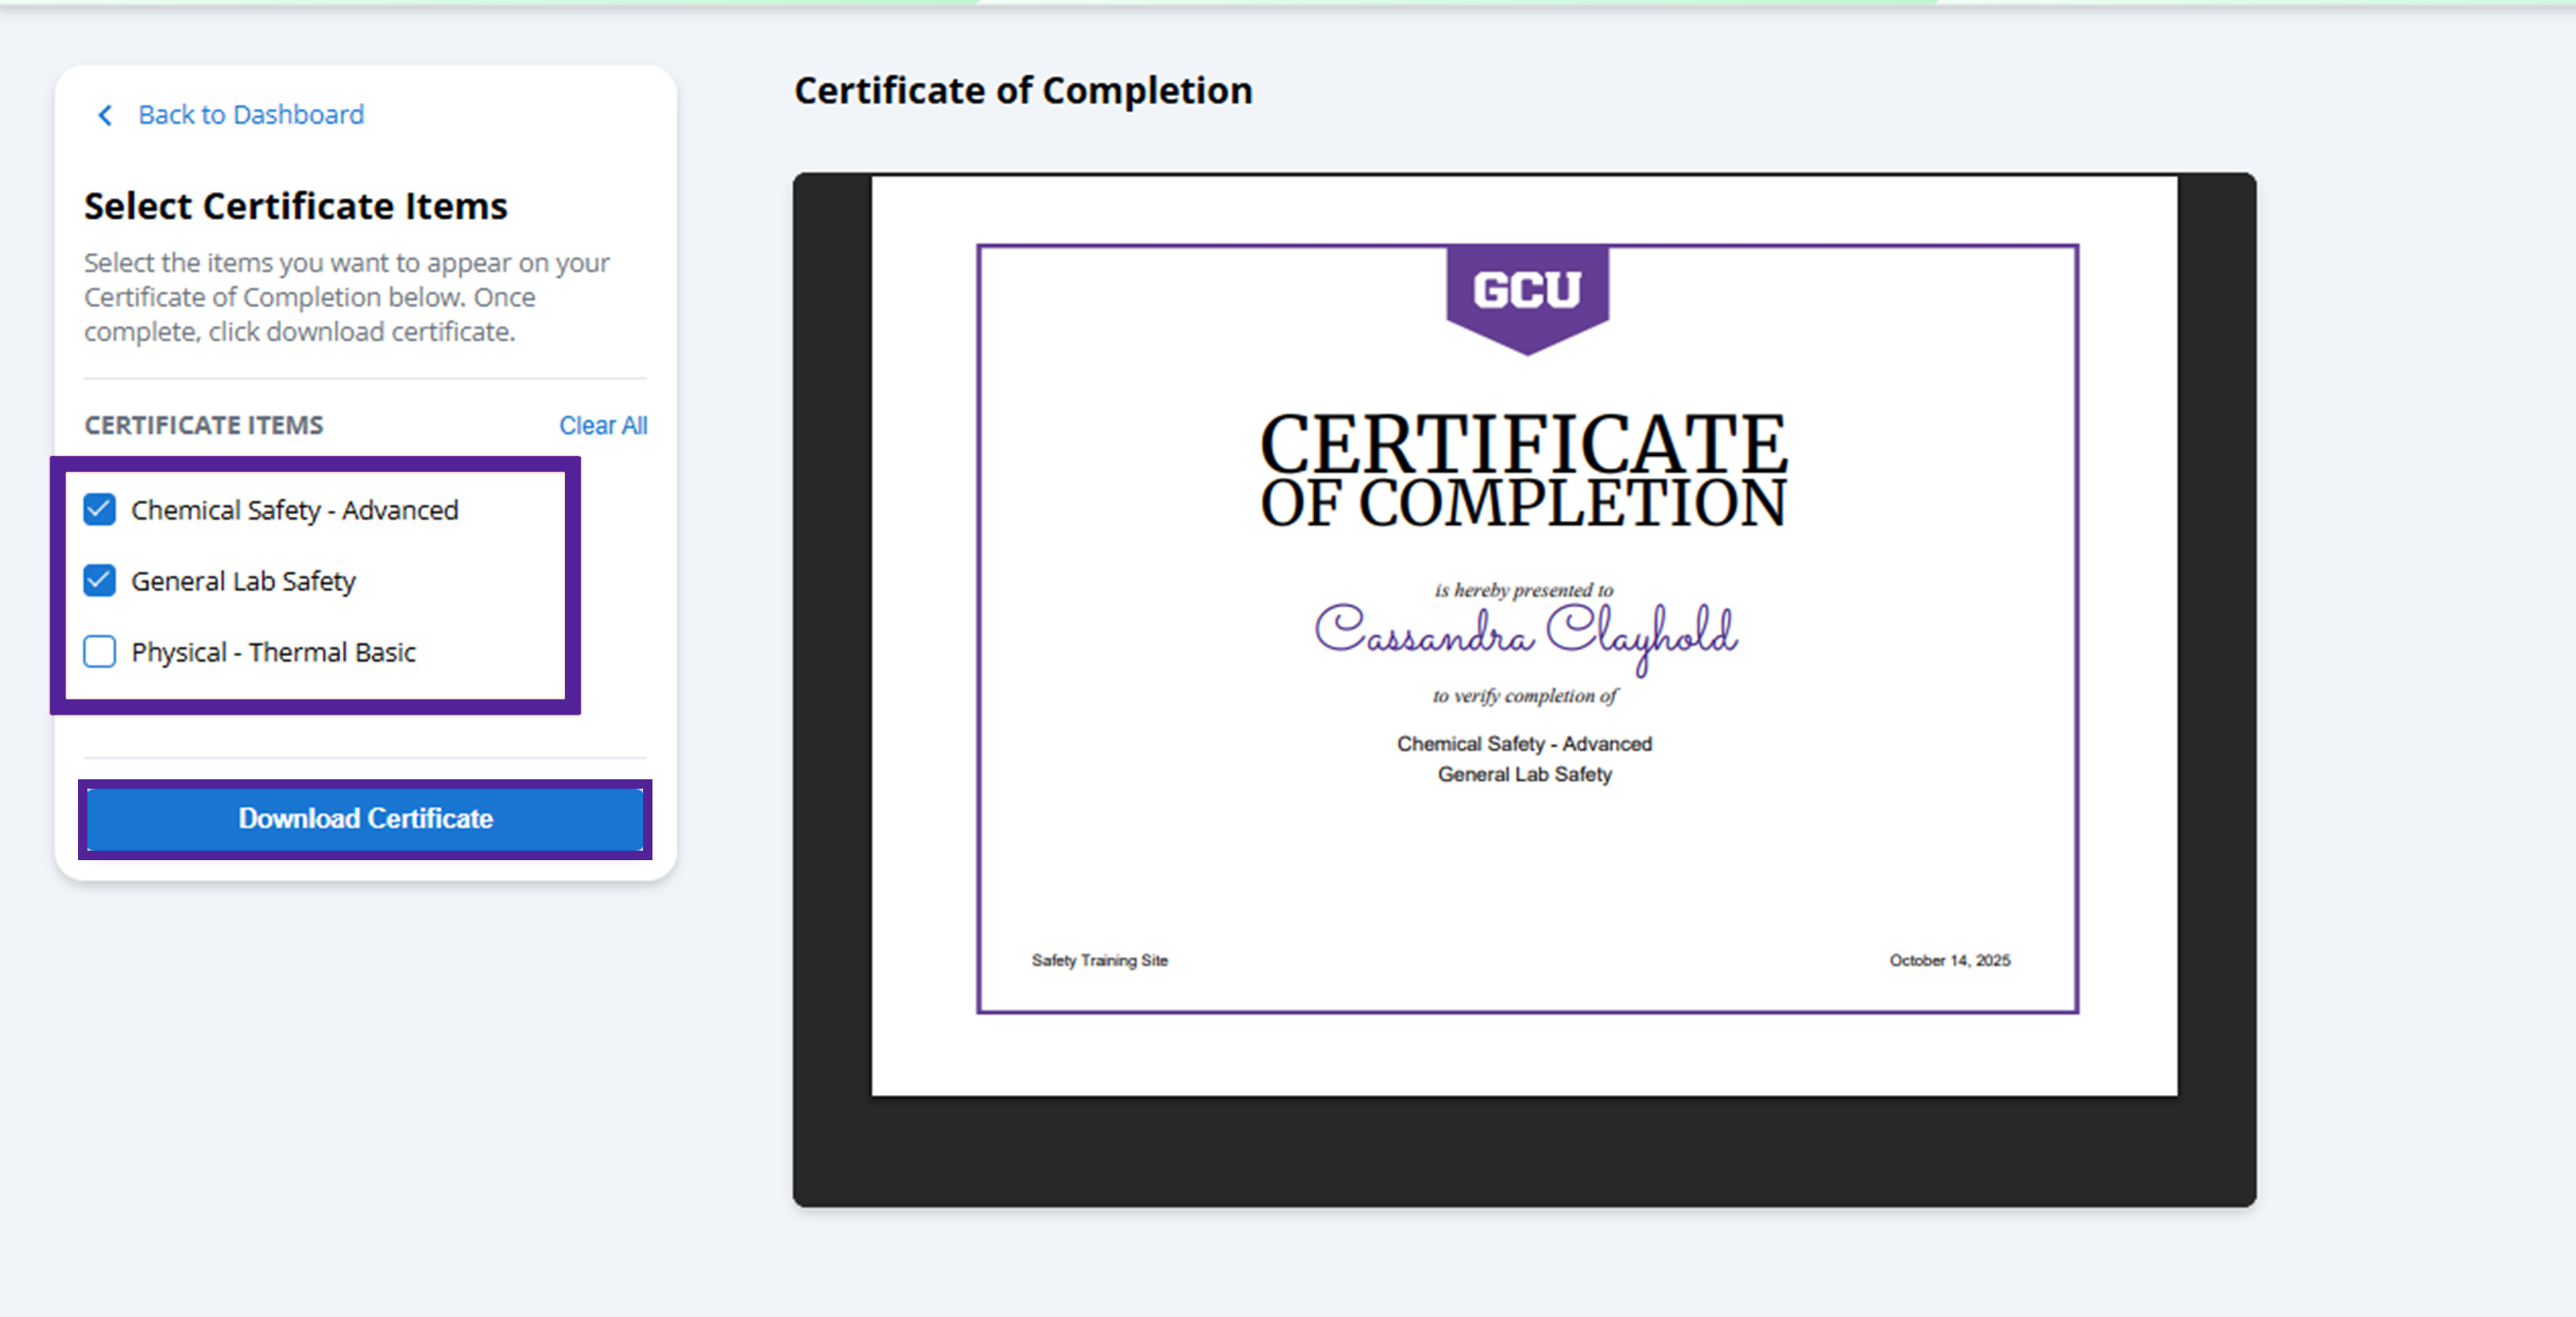Click the Clear All link
2576x1317 pixels.
pyautogui.click(x=602, y=426)
